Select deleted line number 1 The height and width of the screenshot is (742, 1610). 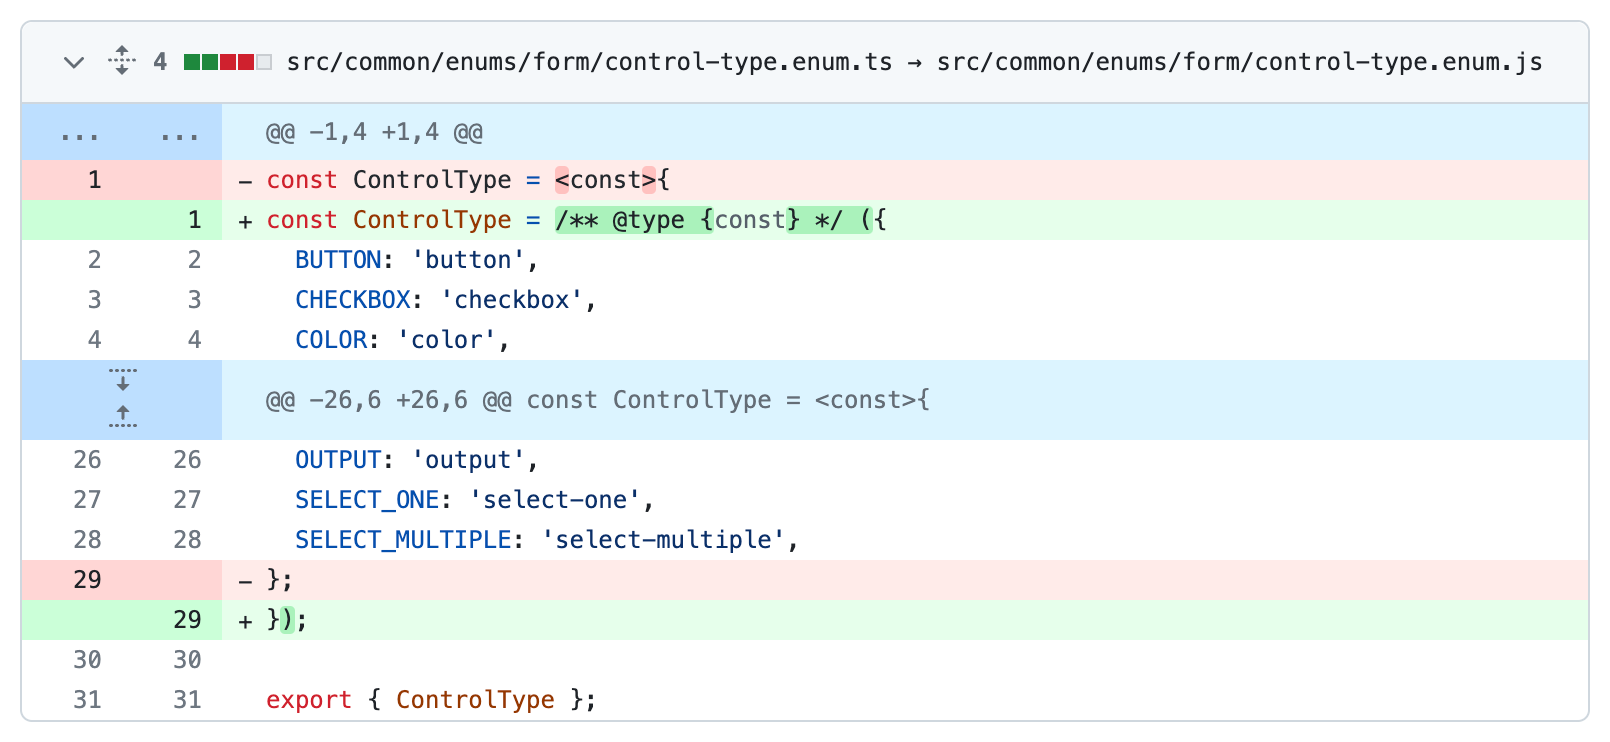click(x=94, y=180)
